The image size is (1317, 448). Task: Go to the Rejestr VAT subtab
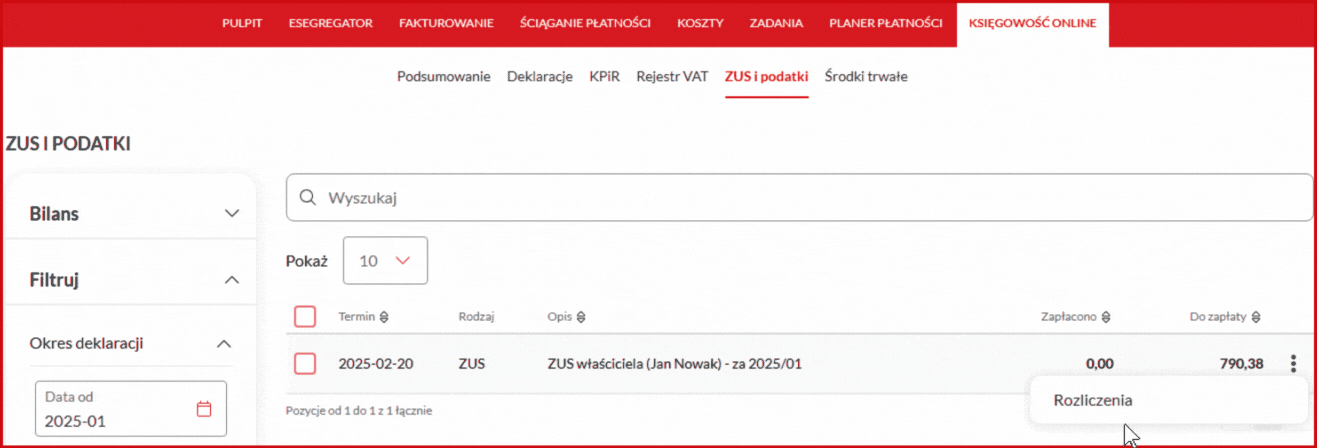click(x=672, y=76)
